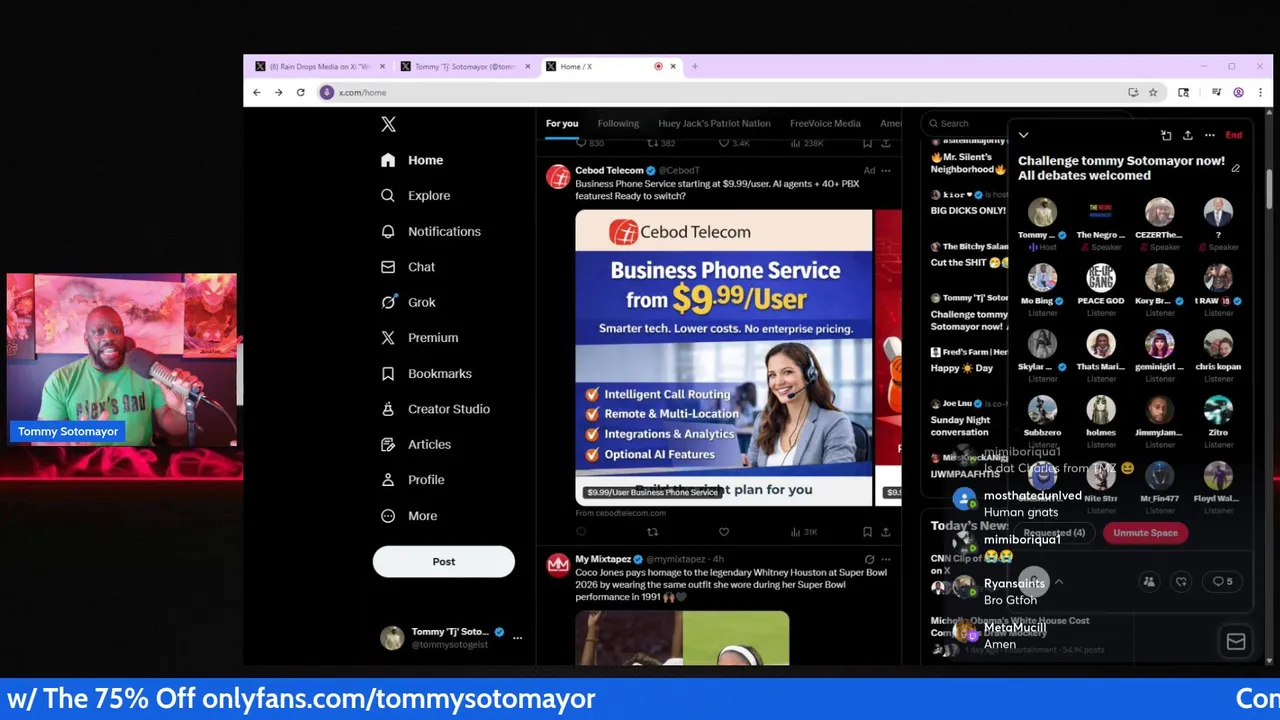Image resolution: width=1280 pixels, height=720 pixels.
Task: Bookmark the Cebod Telecom post
Action: tap(867, 532)
